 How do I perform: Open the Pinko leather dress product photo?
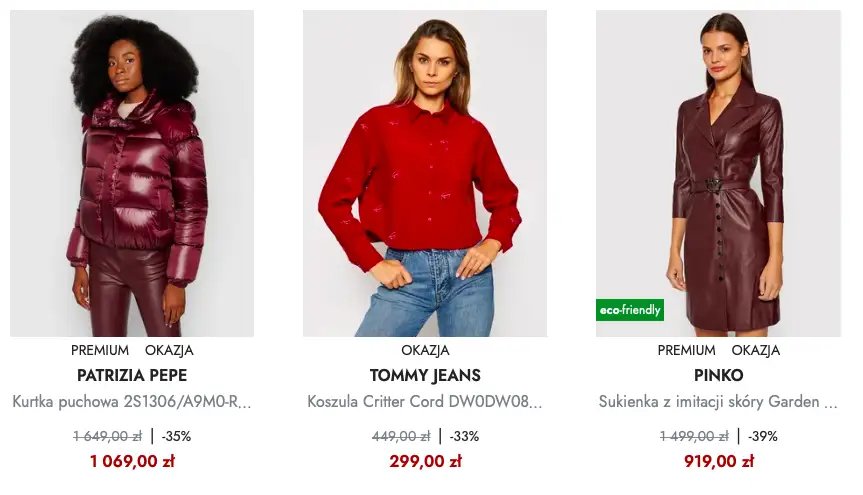click(718, 173)
